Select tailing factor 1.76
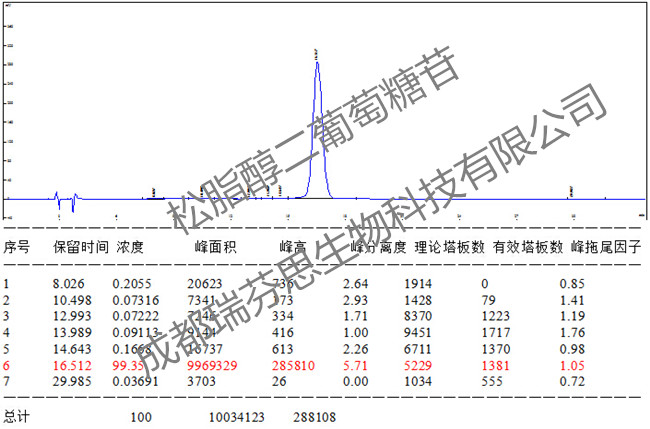 [572, 333]
